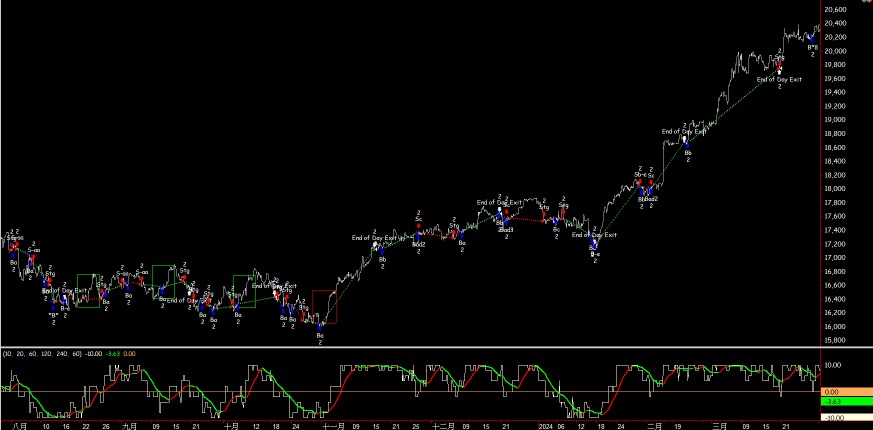
Task: Click the *B* buy marker in August
Action: tap(52, 316)
